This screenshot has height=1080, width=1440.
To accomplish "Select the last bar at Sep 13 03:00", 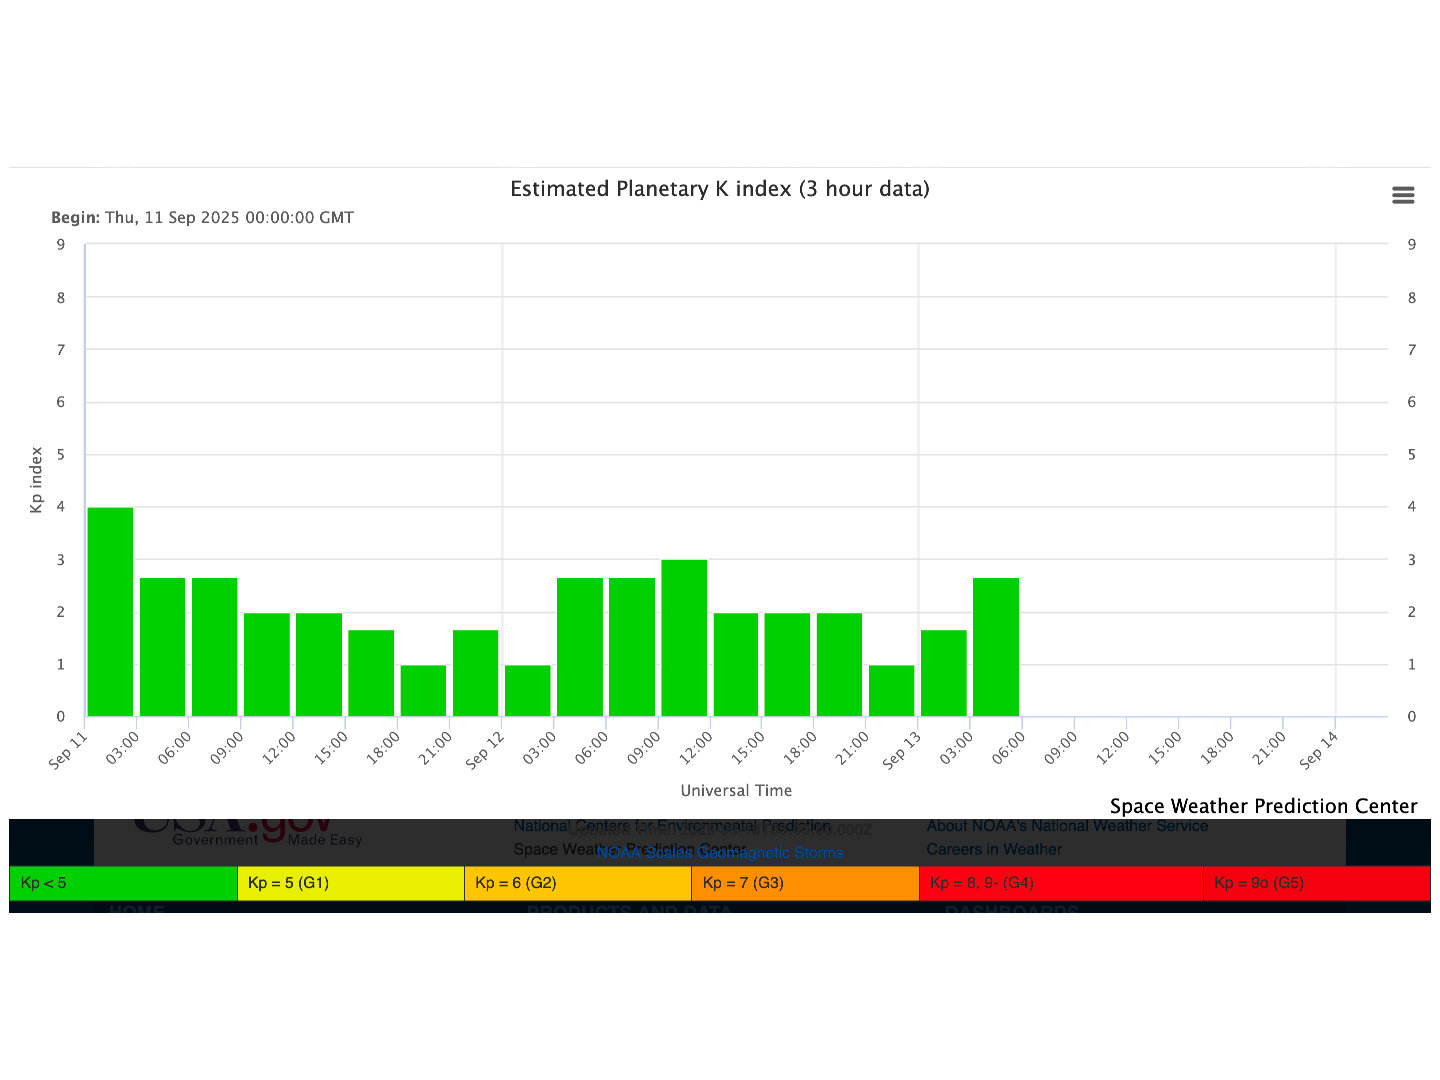I will pos(996,647).
